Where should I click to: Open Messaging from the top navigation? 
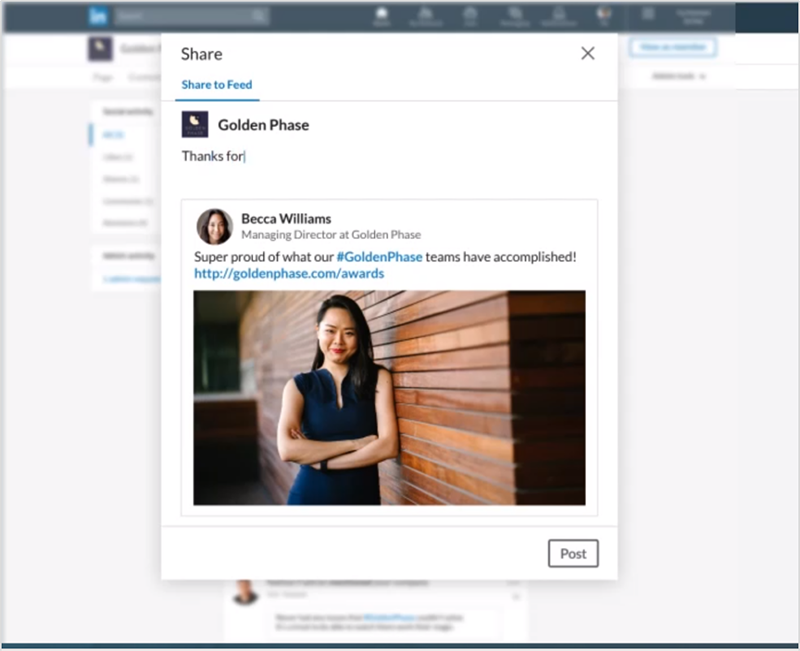coord(515,16)
